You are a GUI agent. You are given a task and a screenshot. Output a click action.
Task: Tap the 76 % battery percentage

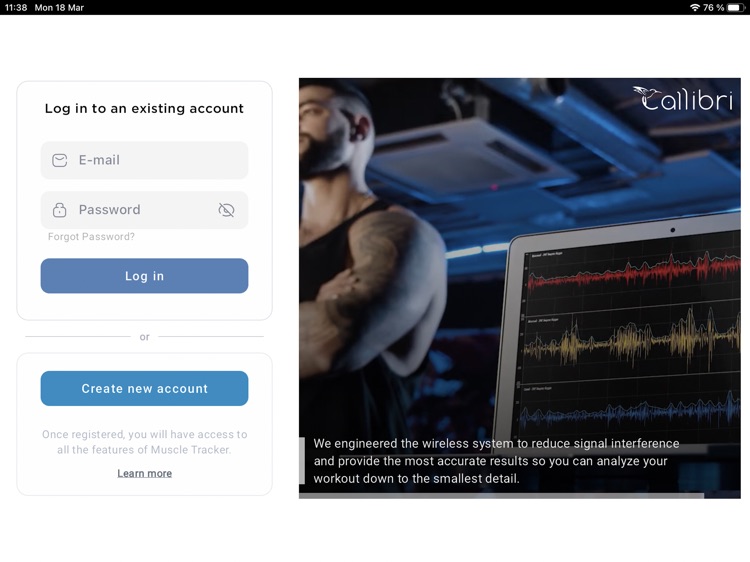[714, 8]
